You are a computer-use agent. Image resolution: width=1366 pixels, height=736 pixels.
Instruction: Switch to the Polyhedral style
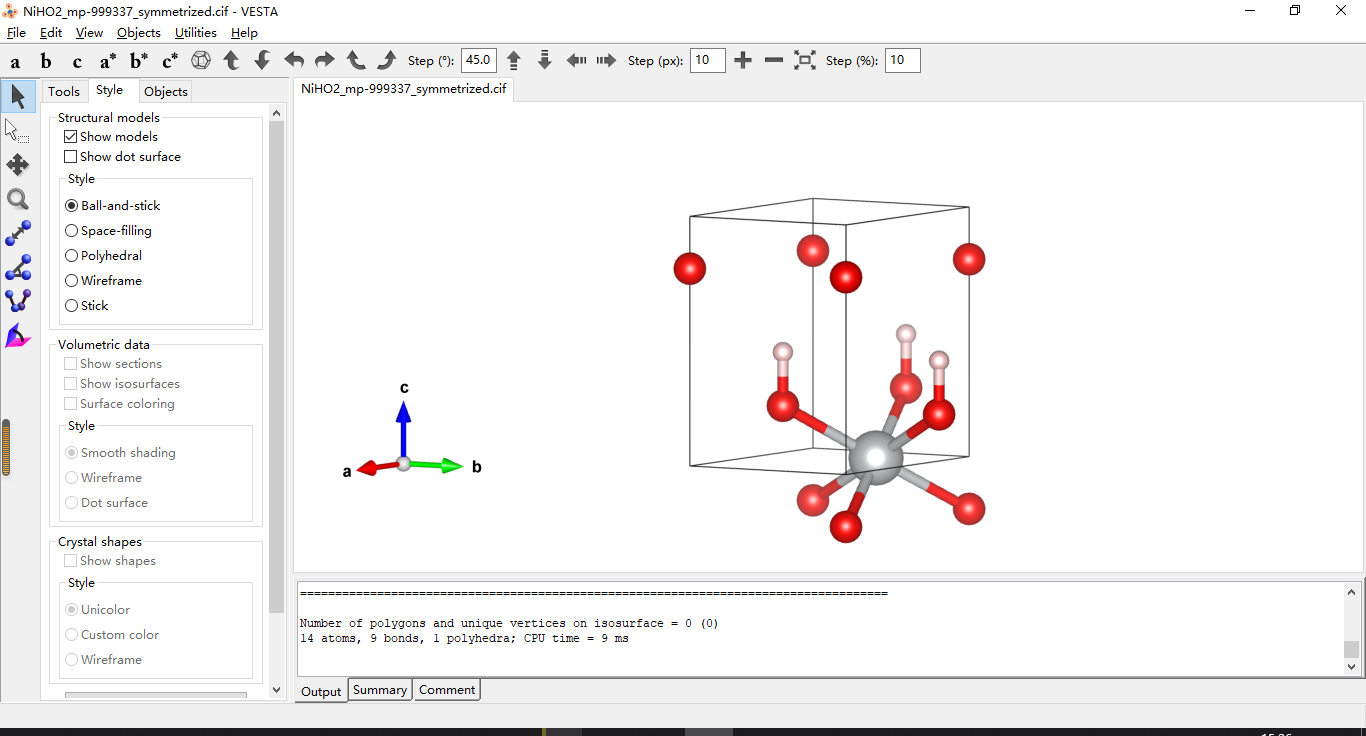(x=104, y=256)
